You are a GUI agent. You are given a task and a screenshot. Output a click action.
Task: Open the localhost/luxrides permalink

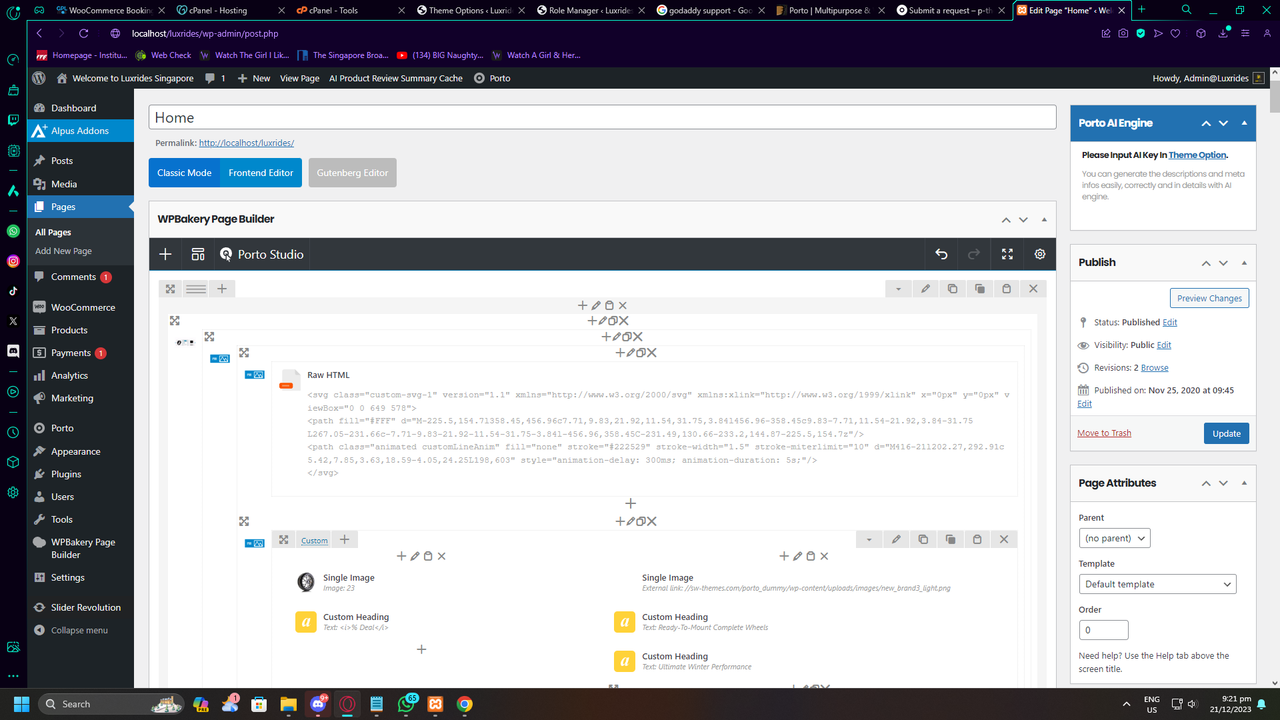(x=246, y=143)
